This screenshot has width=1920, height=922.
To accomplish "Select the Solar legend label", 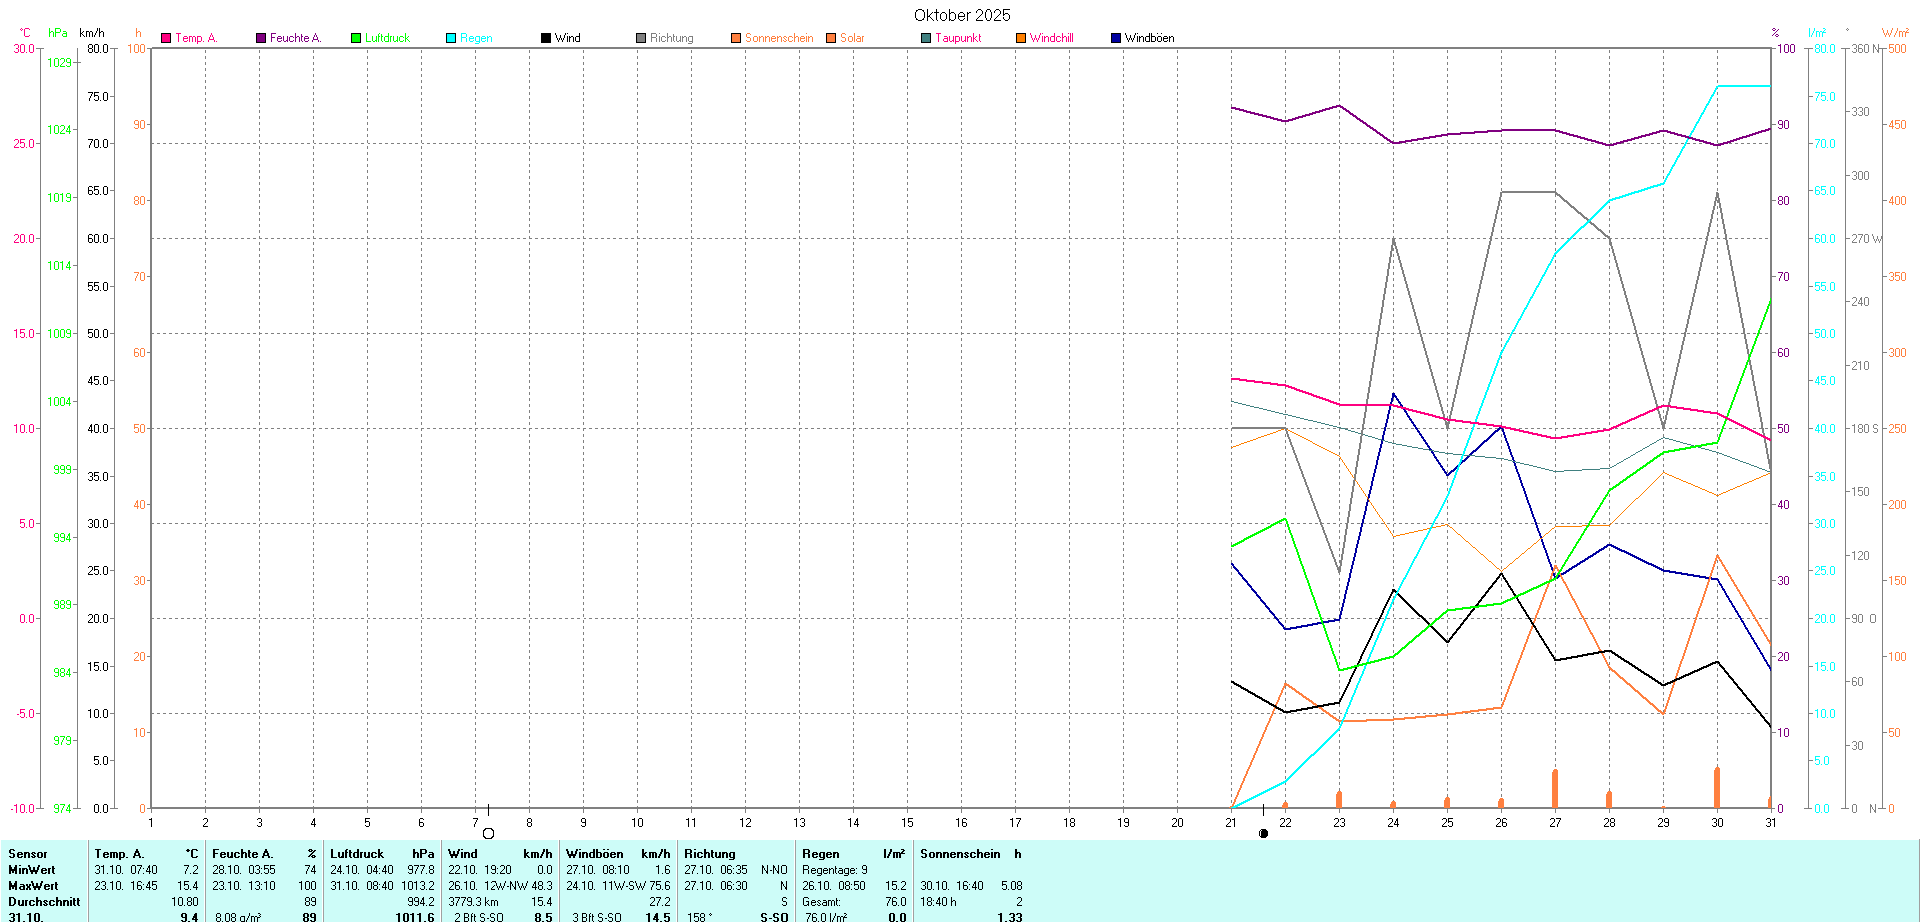I will [852, 38].
